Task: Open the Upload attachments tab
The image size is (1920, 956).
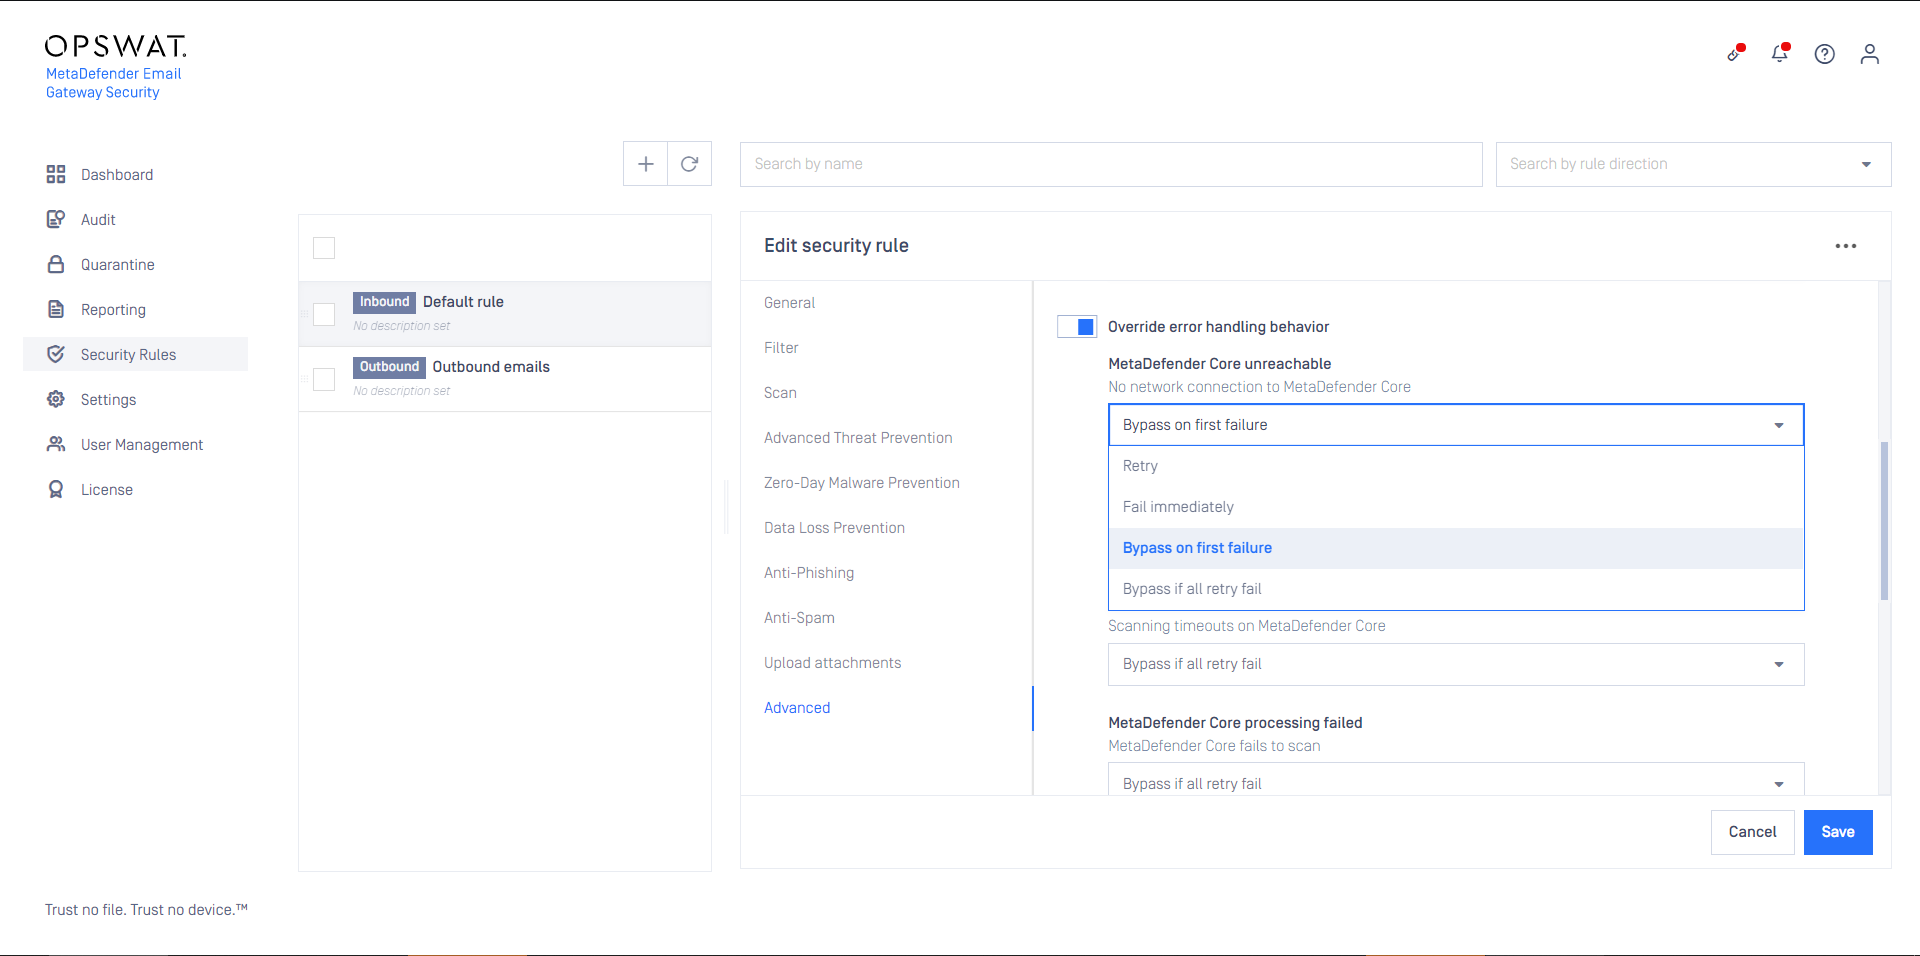Action: 832,663
